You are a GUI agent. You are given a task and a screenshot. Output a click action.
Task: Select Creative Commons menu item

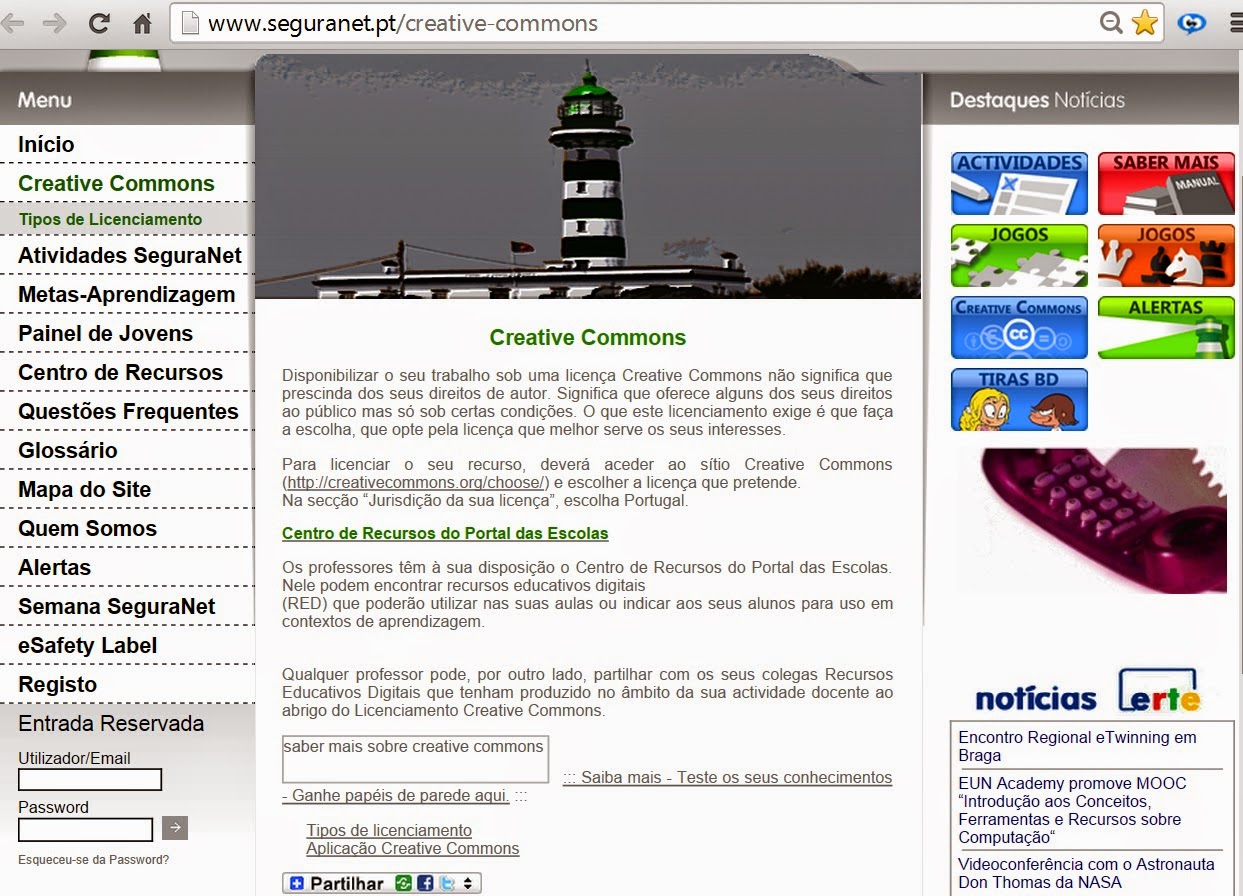pyautogui.click(x=116, y=183)
